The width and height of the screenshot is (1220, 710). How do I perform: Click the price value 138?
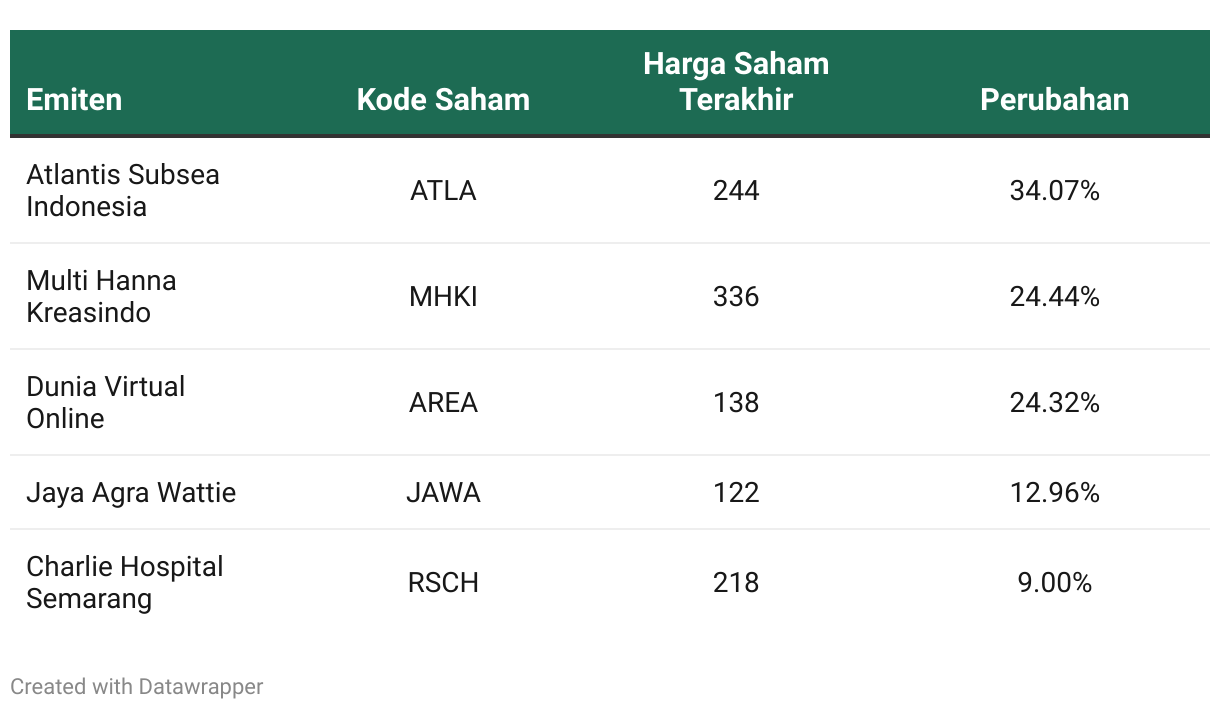[736, 402]
